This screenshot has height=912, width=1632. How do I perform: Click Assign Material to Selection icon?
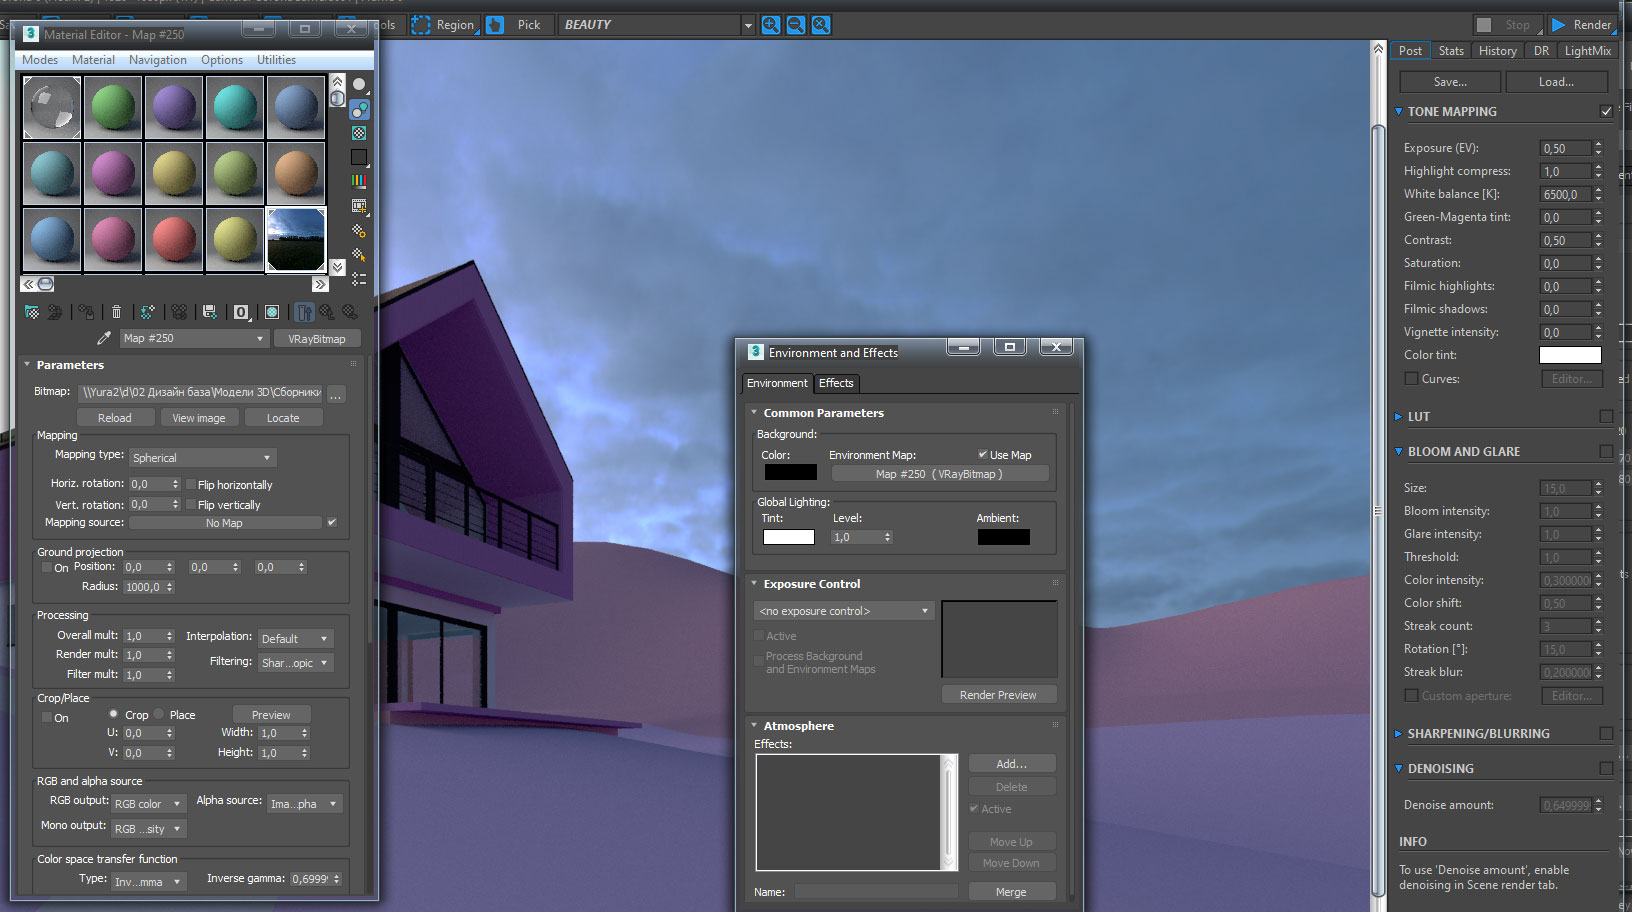tap(86, 312)
